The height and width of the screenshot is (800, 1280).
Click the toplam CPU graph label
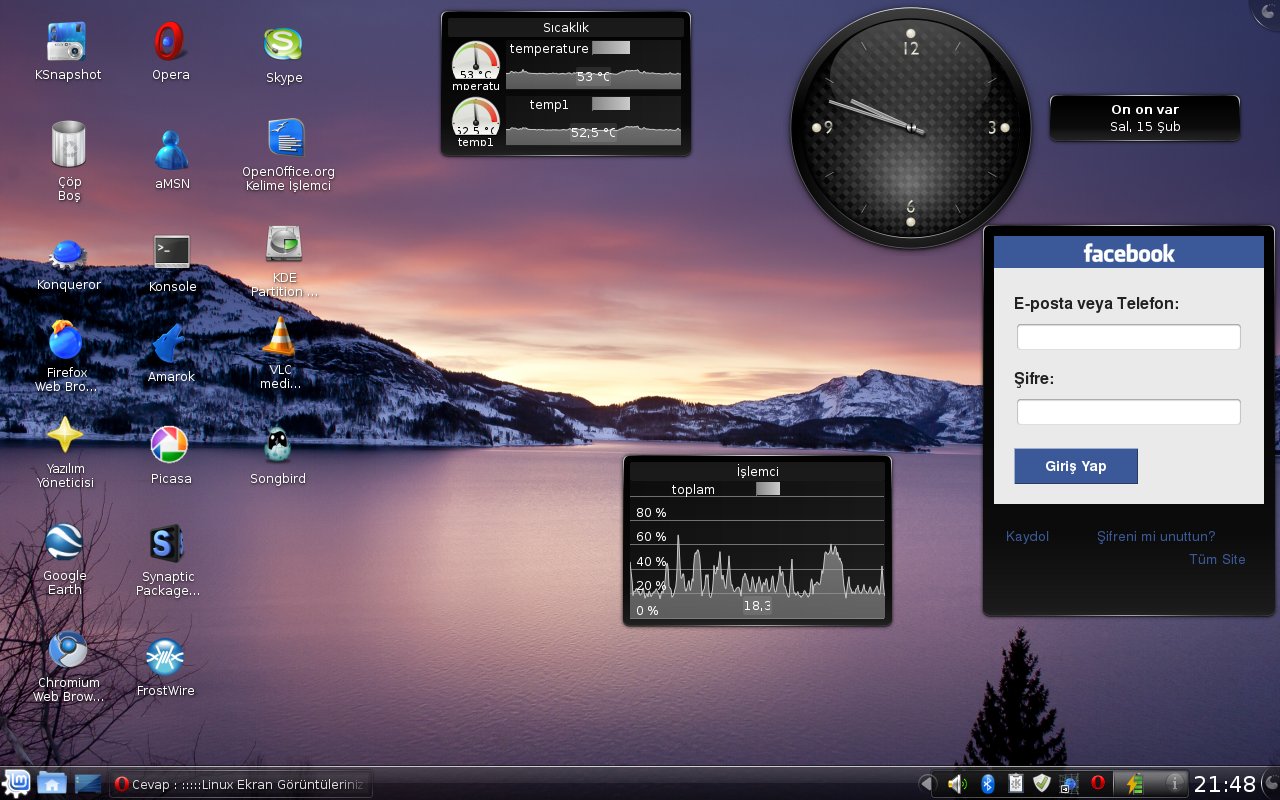[x=693, y=489]
